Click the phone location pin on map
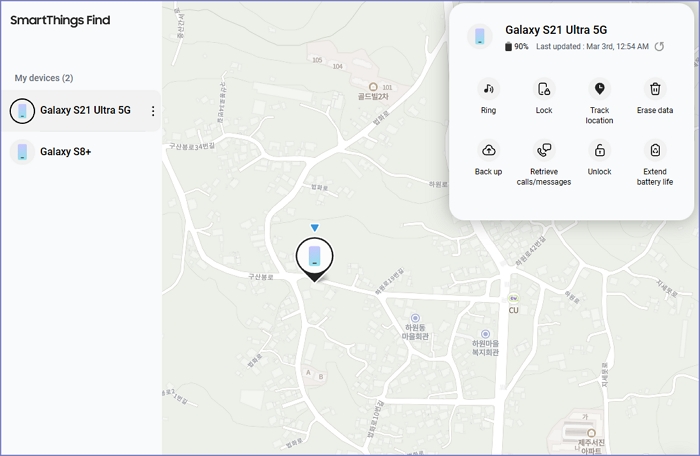The image size is (700, 456). (x=314, y=259)
